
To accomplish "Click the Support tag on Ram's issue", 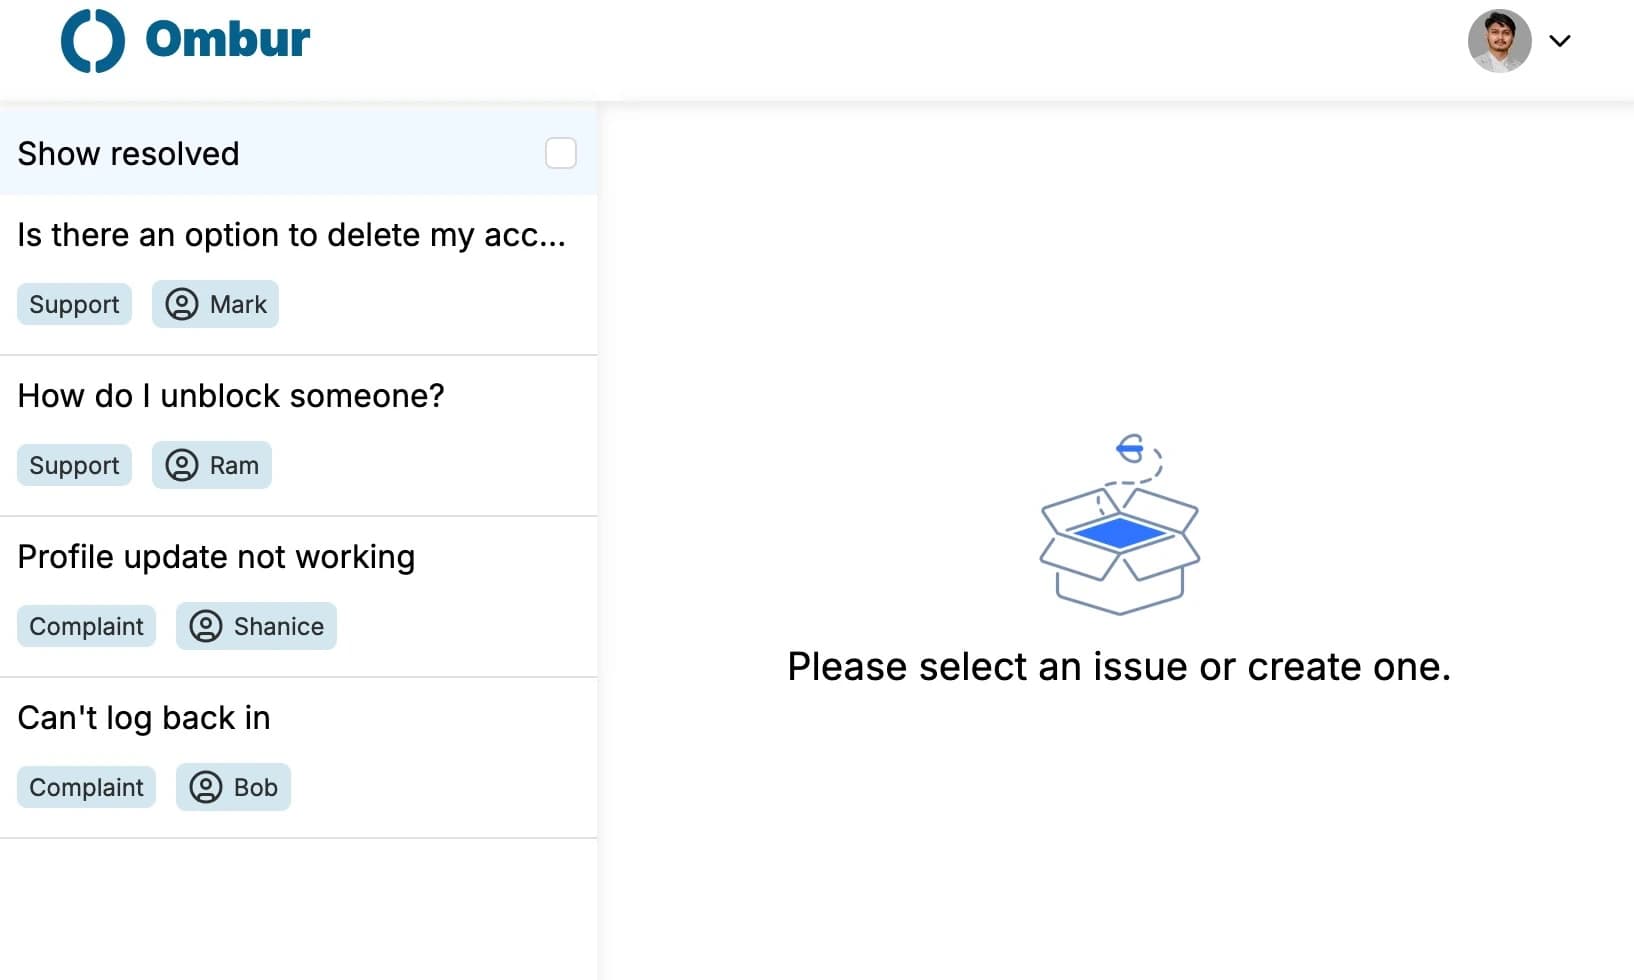I will click(x=74, y=465).
